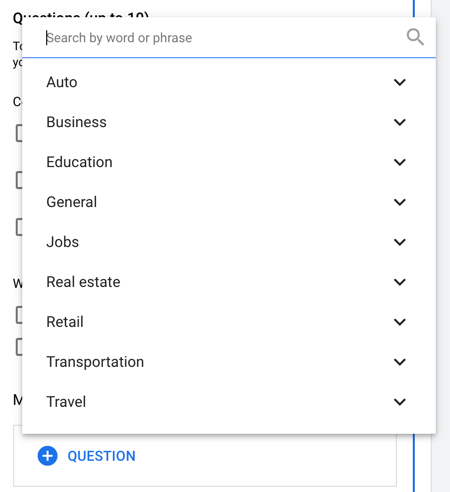450x492 pixels.
Task: Expand the Retail category chevron
Action: tap(400, 322)
